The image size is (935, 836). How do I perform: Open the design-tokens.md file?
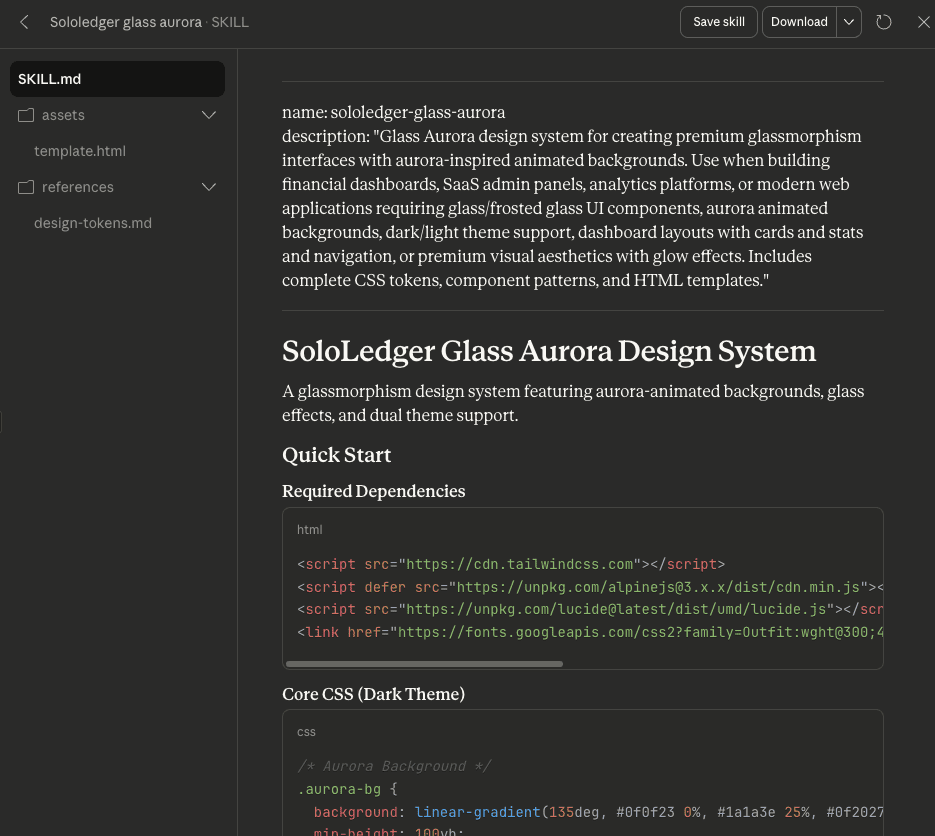[x=93, y=223]
